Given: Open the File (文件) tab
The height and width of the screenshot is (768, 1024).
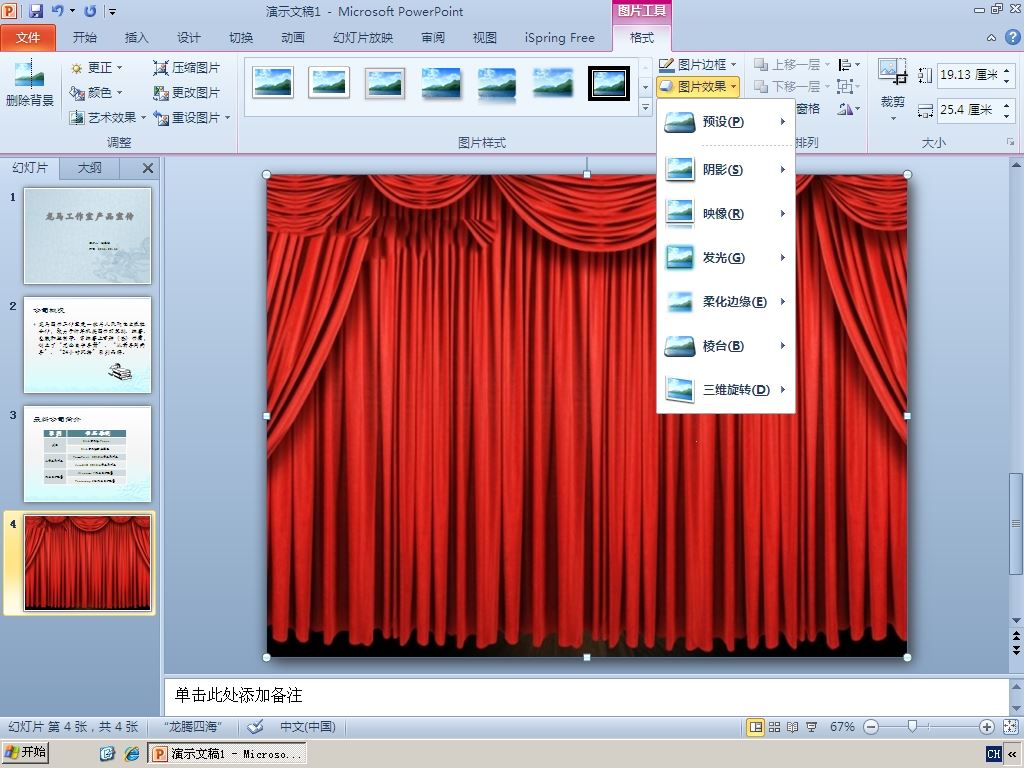Looking at the screenshot, I should tap(27, 38).
